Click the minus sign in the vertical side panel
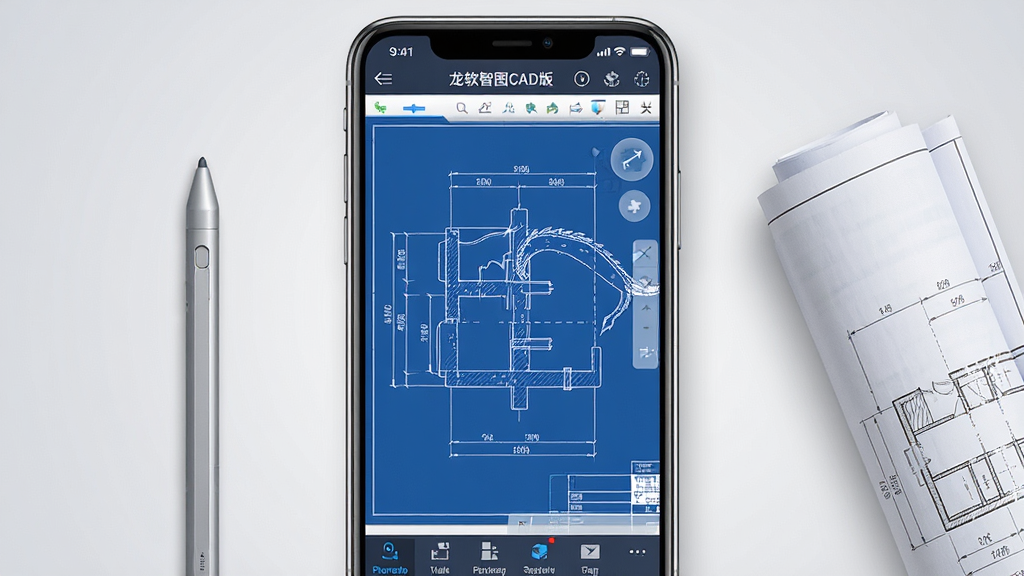Screen dimensions: 1024x576 [x=646, y=328]
